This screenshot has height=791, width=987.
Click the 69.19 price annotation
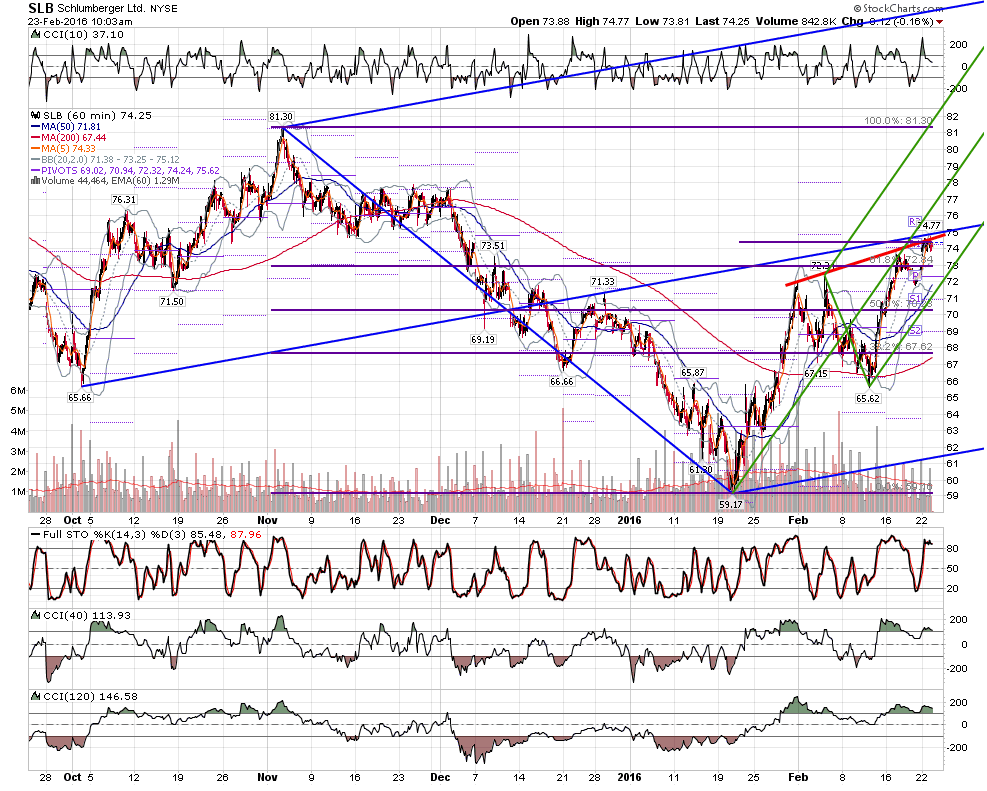tap(483, 340)
